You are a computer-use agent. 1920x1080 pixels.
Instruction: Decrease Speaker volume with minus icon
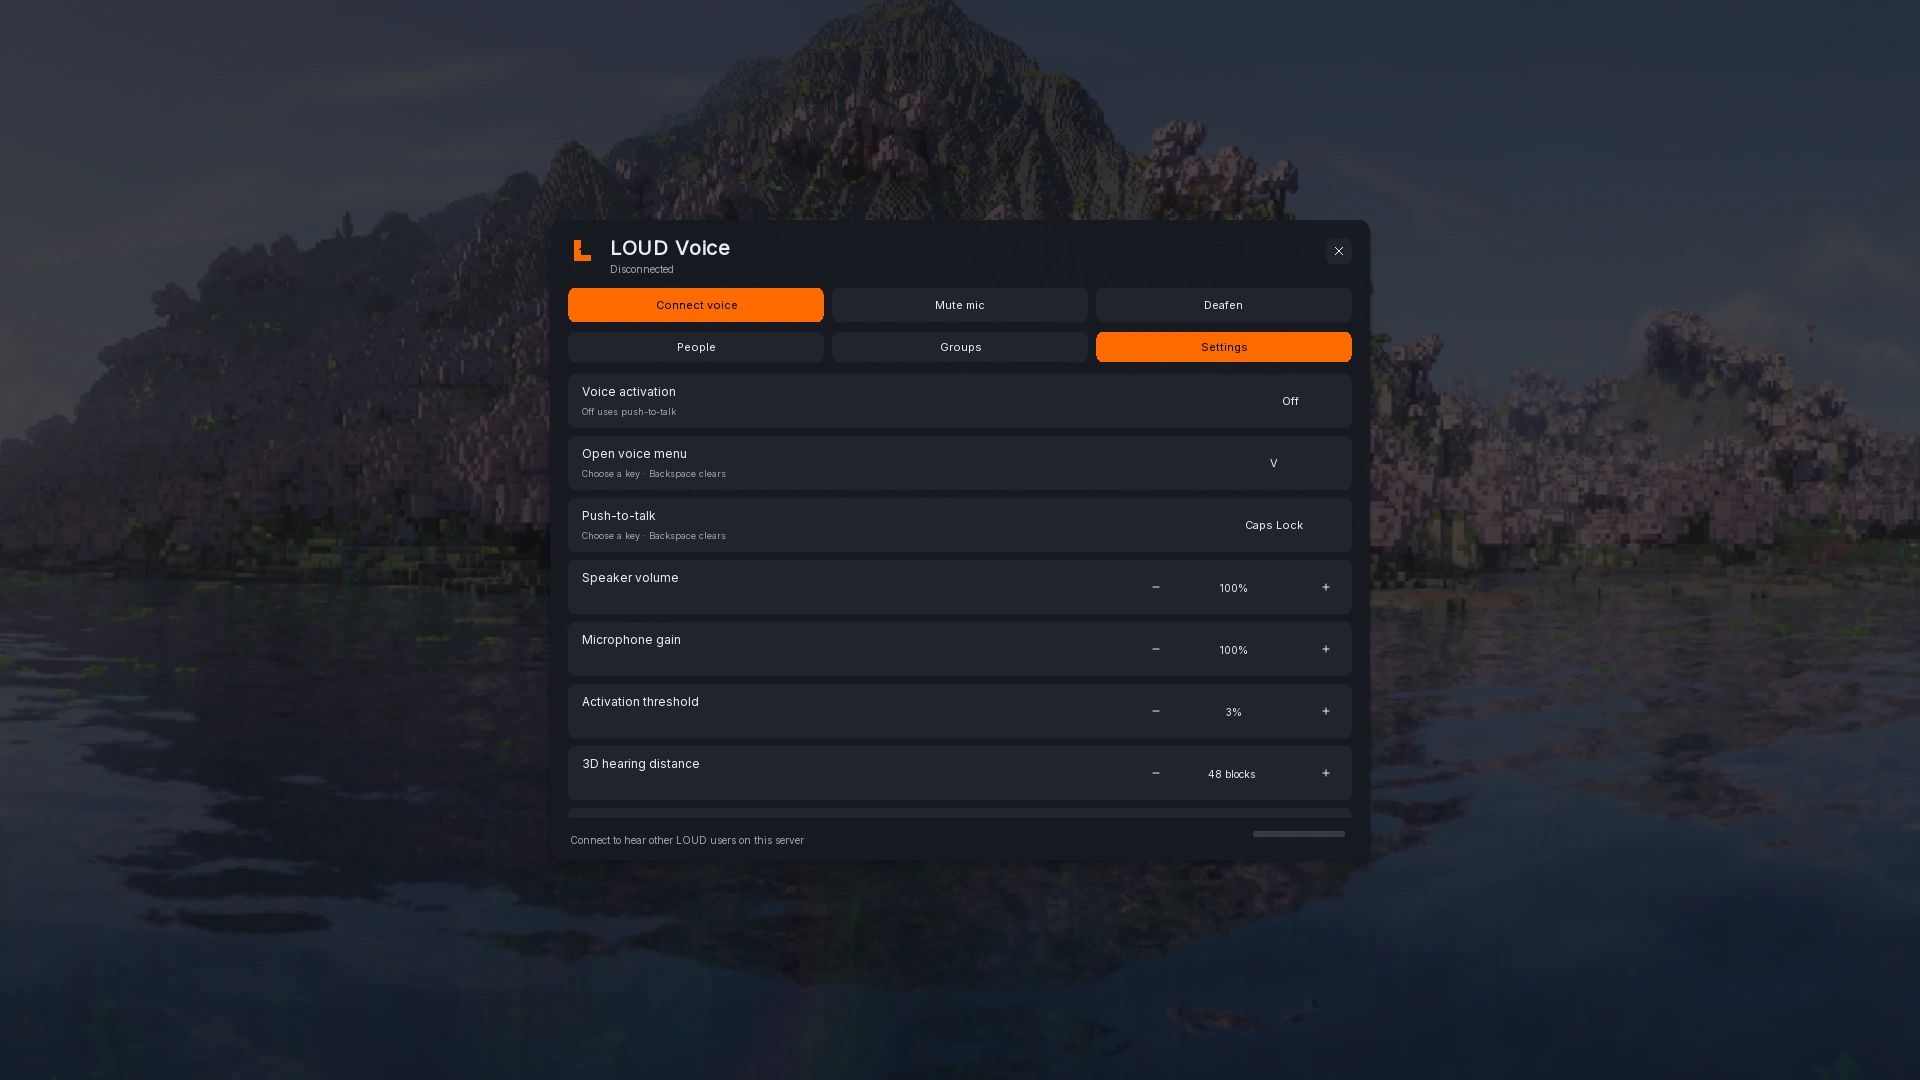tap(1156, 587)
